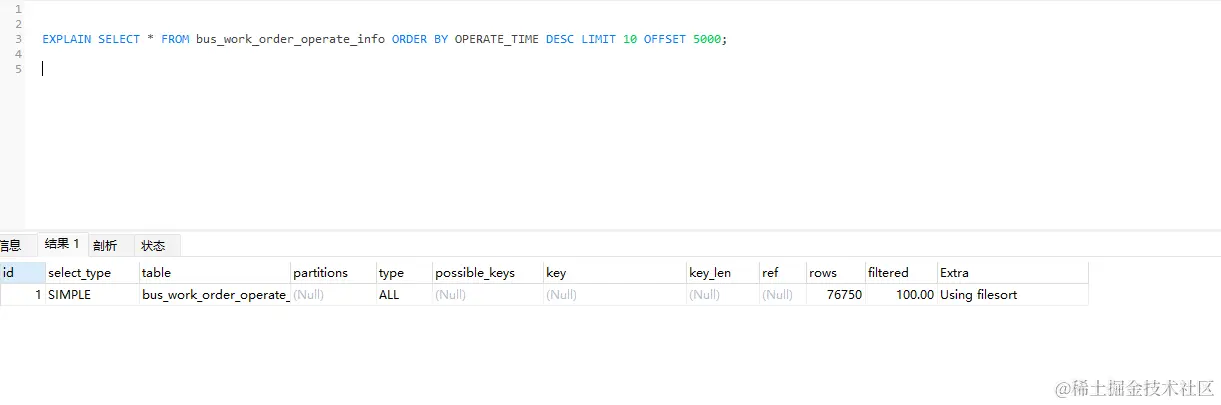Select the partitions column header
Image resolution: width=1221 pixels, height=405 pixels.
click(333, 272)
